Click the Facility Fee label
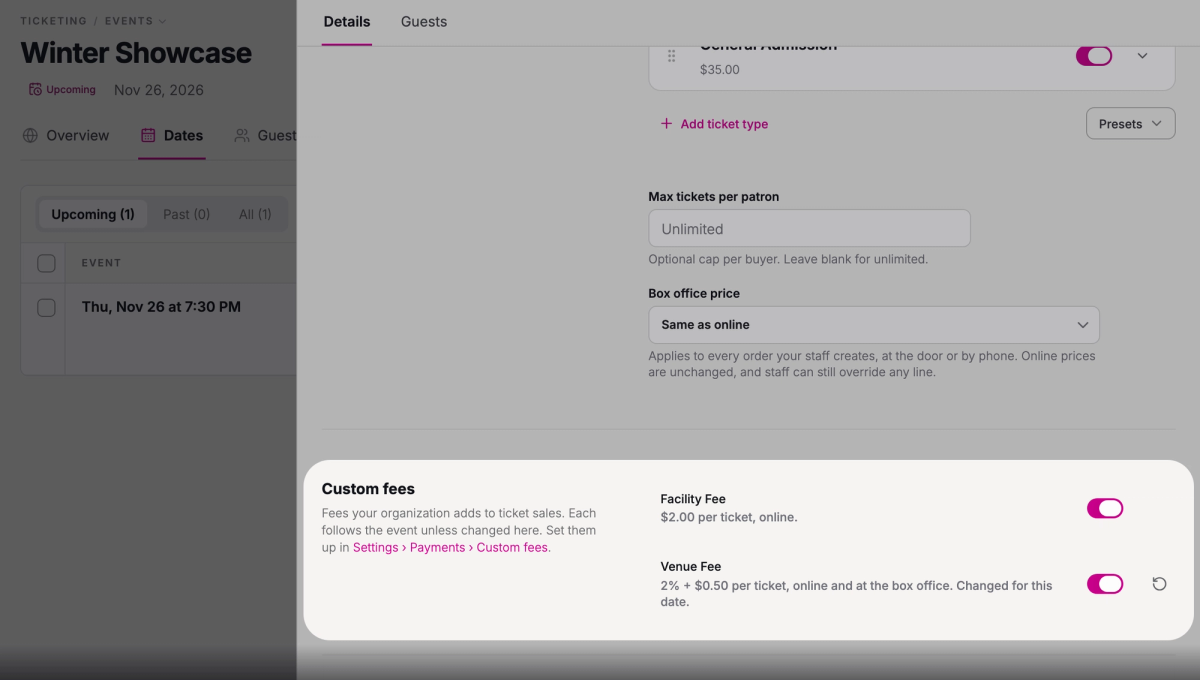 click(693, 499)
